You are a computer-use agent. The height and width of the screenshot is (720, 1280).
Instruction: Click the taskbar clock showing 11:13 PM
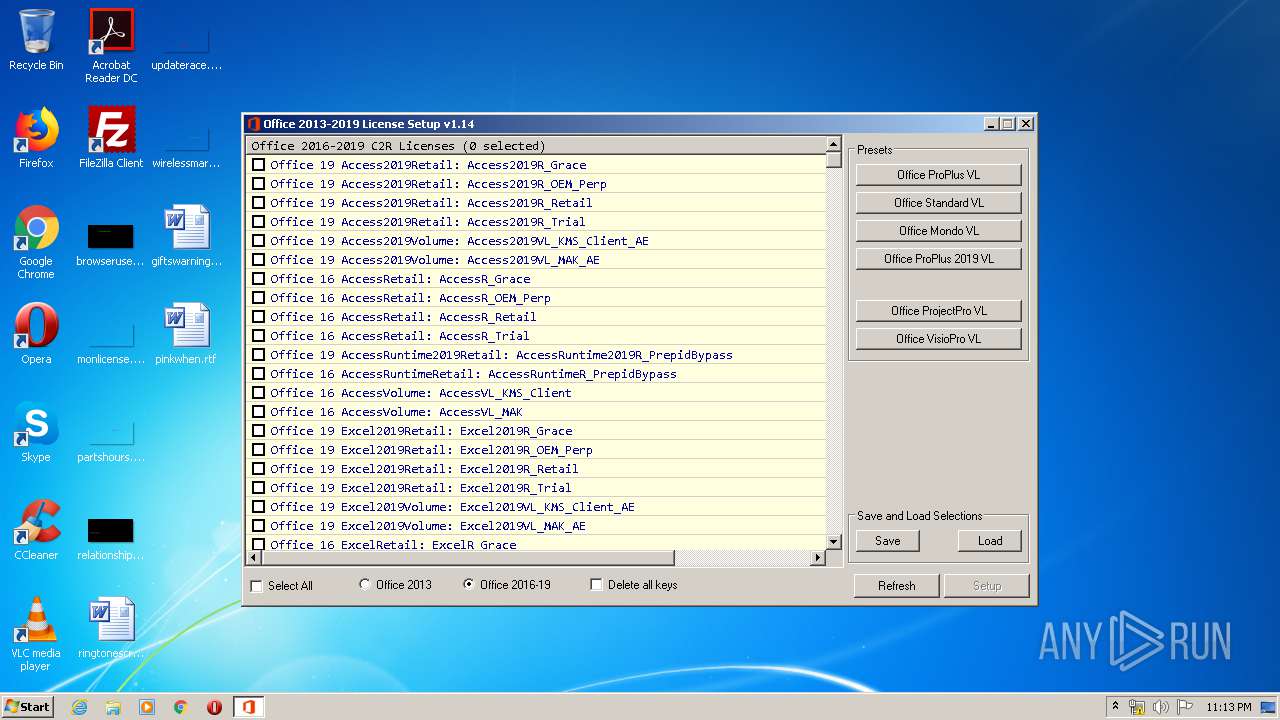click(x=1229, y=707)
